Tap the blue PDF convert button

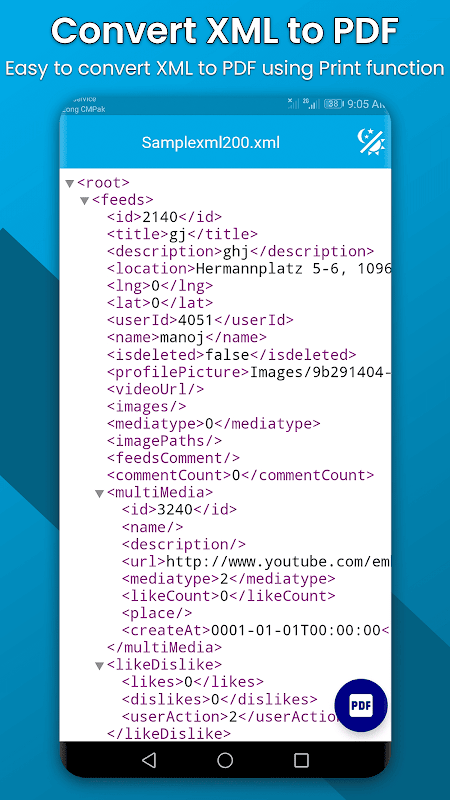[361, 706]
